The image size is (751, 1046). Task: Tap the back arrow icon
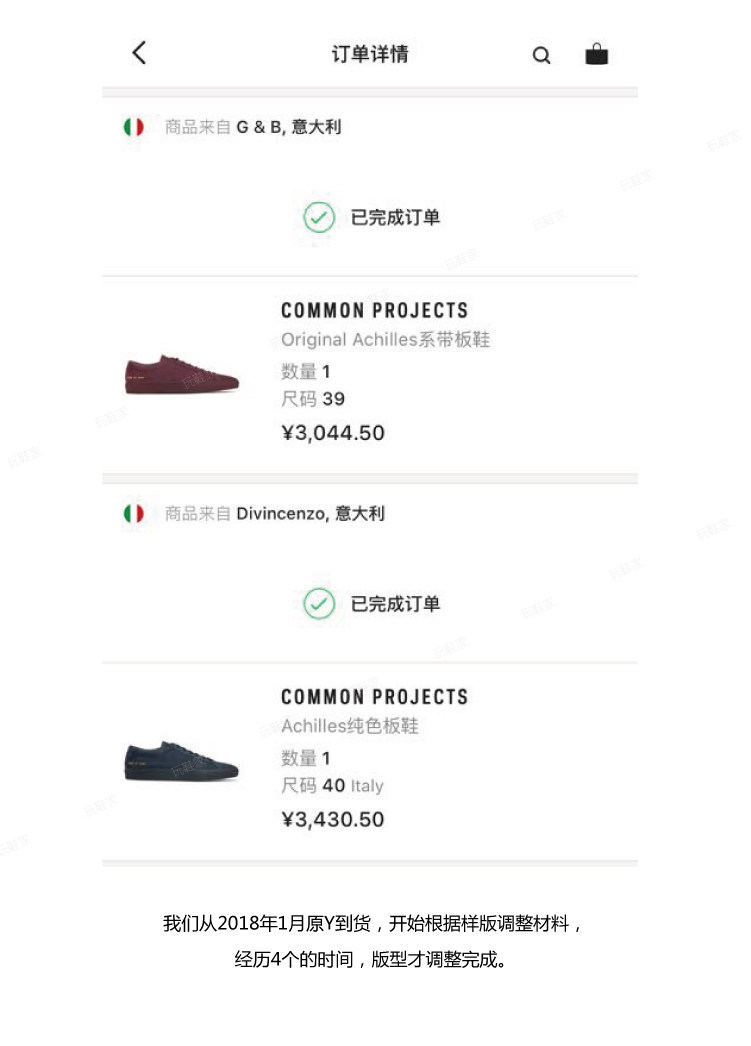(x=139, y=53)
